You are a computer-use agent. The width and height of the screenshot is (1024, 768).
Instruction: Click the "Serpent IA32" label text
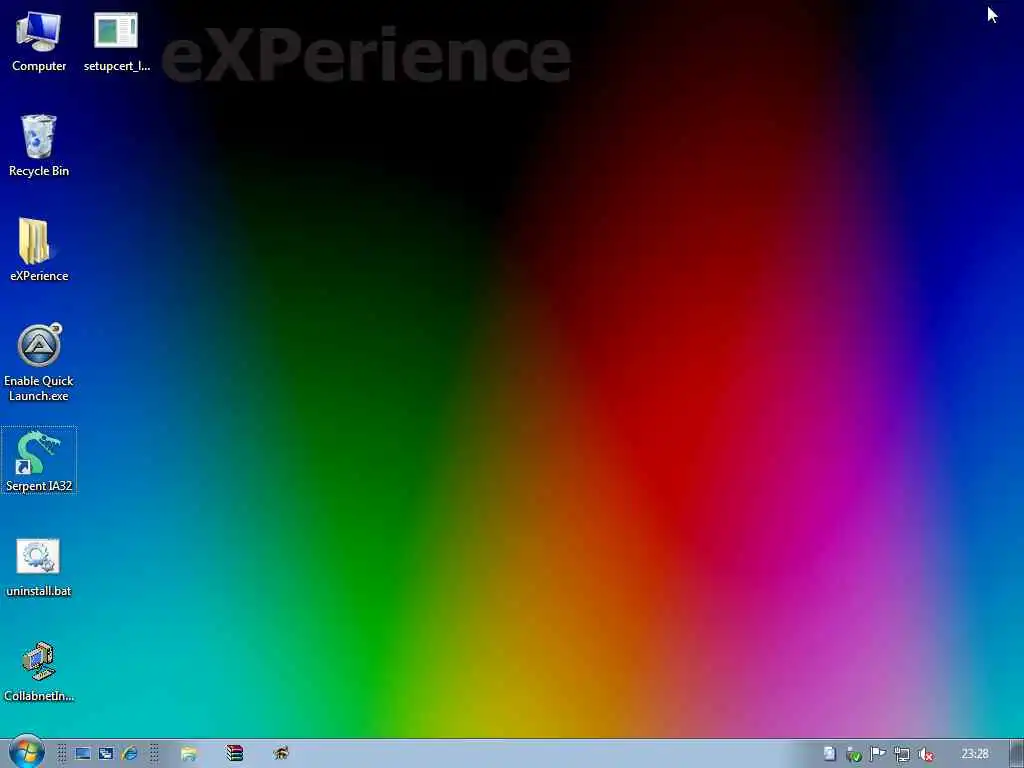(x=39, y=486)
